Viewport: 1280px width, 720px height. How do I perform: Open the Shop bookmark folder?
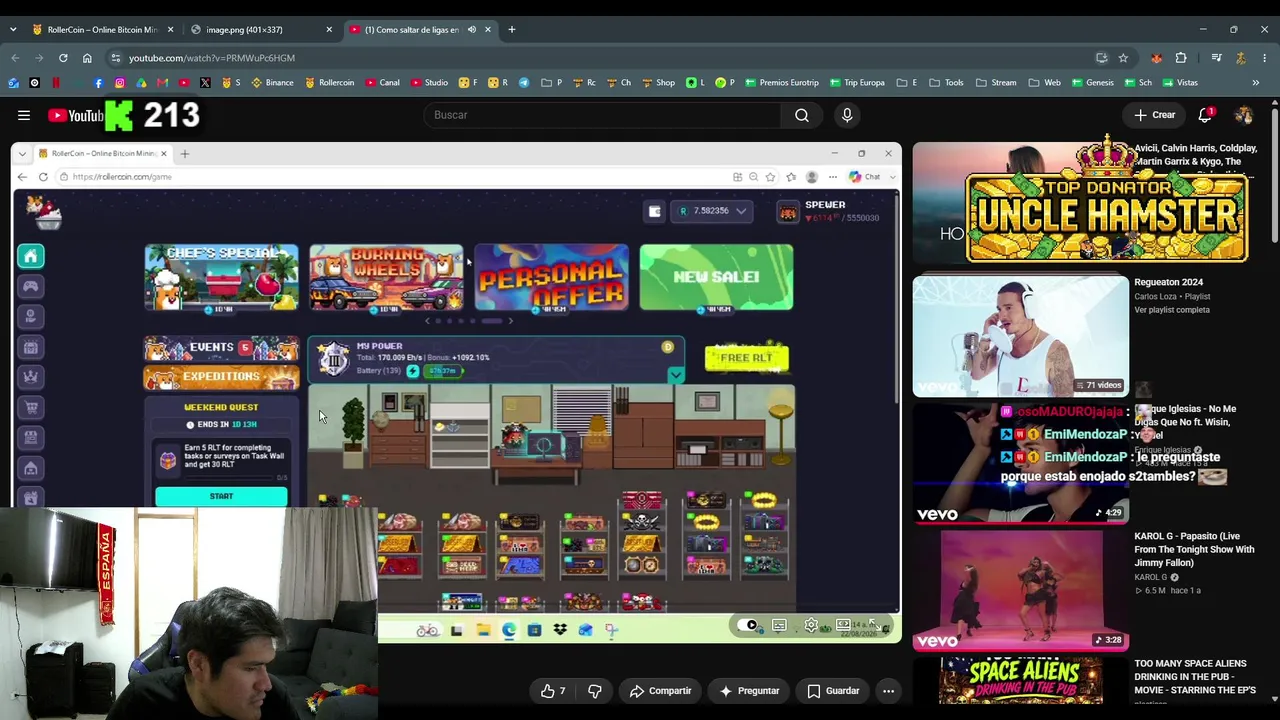click(x=657, y=83)
